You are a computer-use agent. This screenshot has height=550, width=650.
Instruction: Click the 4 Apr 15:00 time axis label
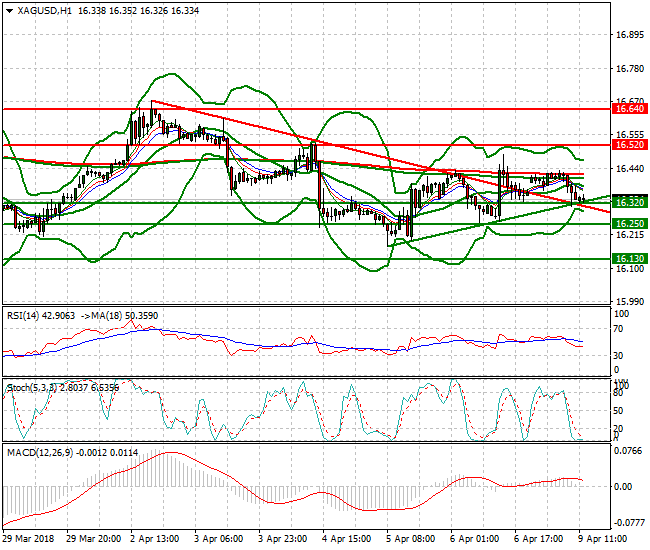(x=346, y=539)
